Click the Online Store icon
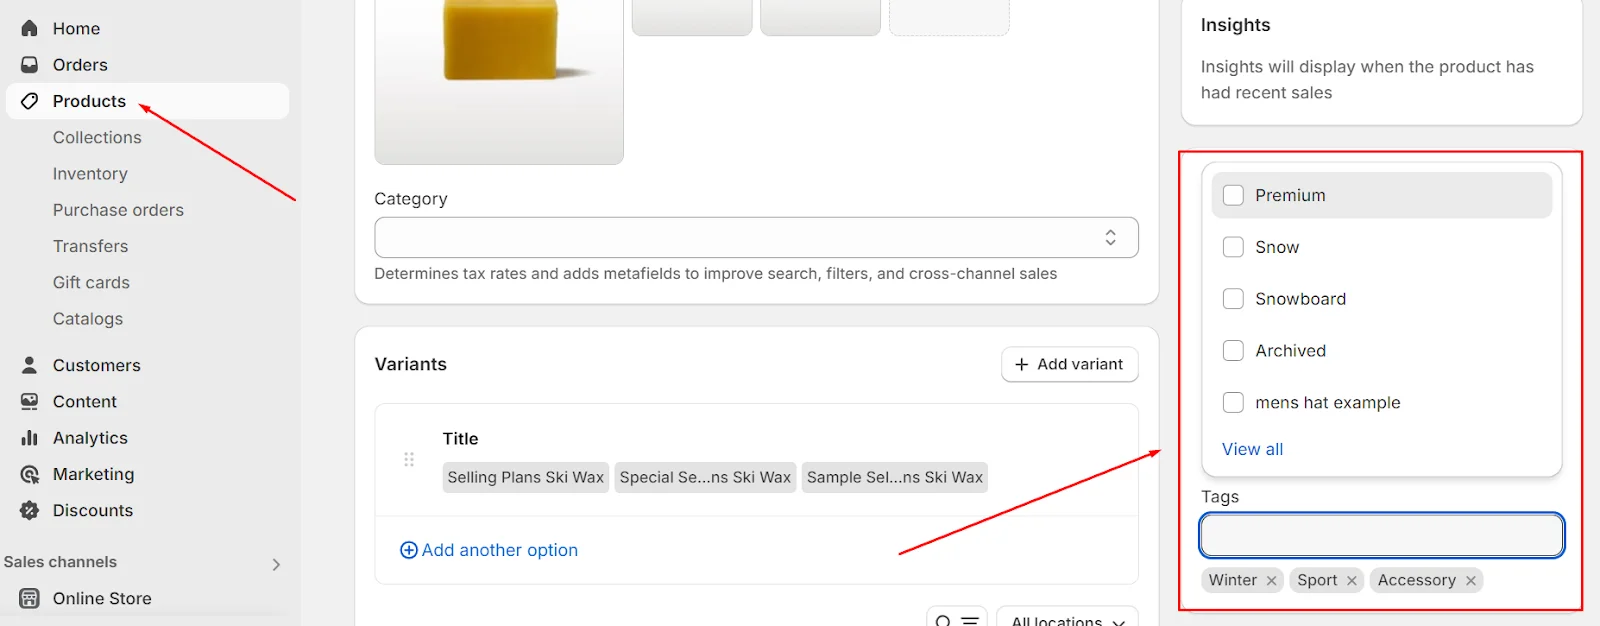Screen dimensions: 1600x626 30,598
